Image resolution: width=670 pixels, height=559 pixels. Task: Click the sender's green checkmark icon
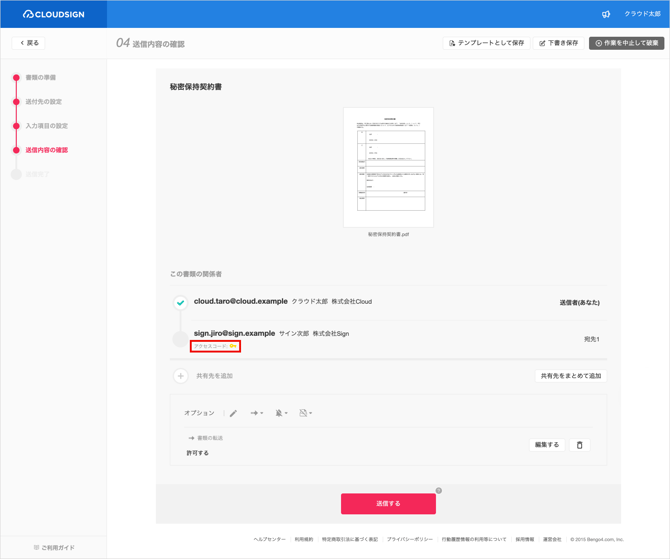[180, 302]
